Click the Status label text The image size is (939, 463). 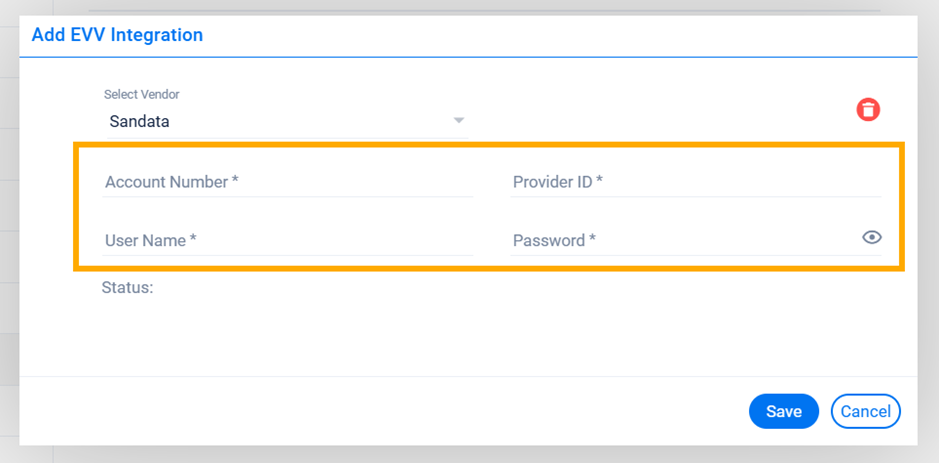127,288
